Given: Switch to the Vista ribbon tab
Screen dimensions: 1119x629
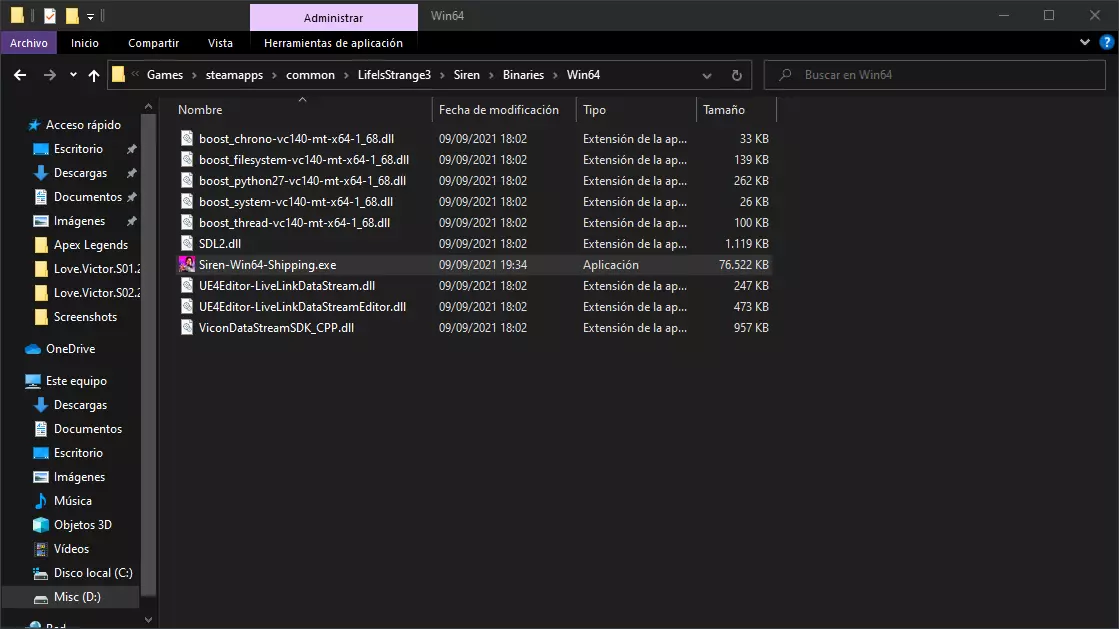Looking at the screenshot, I should [x=220, y=43].
